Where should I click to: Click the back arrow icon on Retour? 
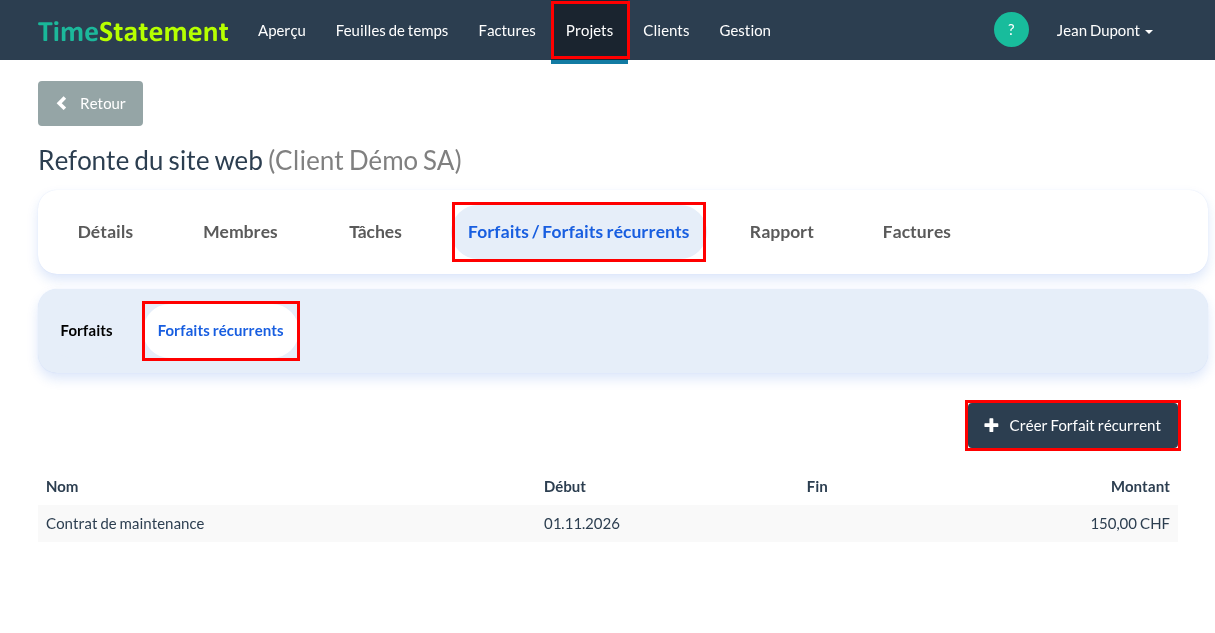(x=62, y=103)
